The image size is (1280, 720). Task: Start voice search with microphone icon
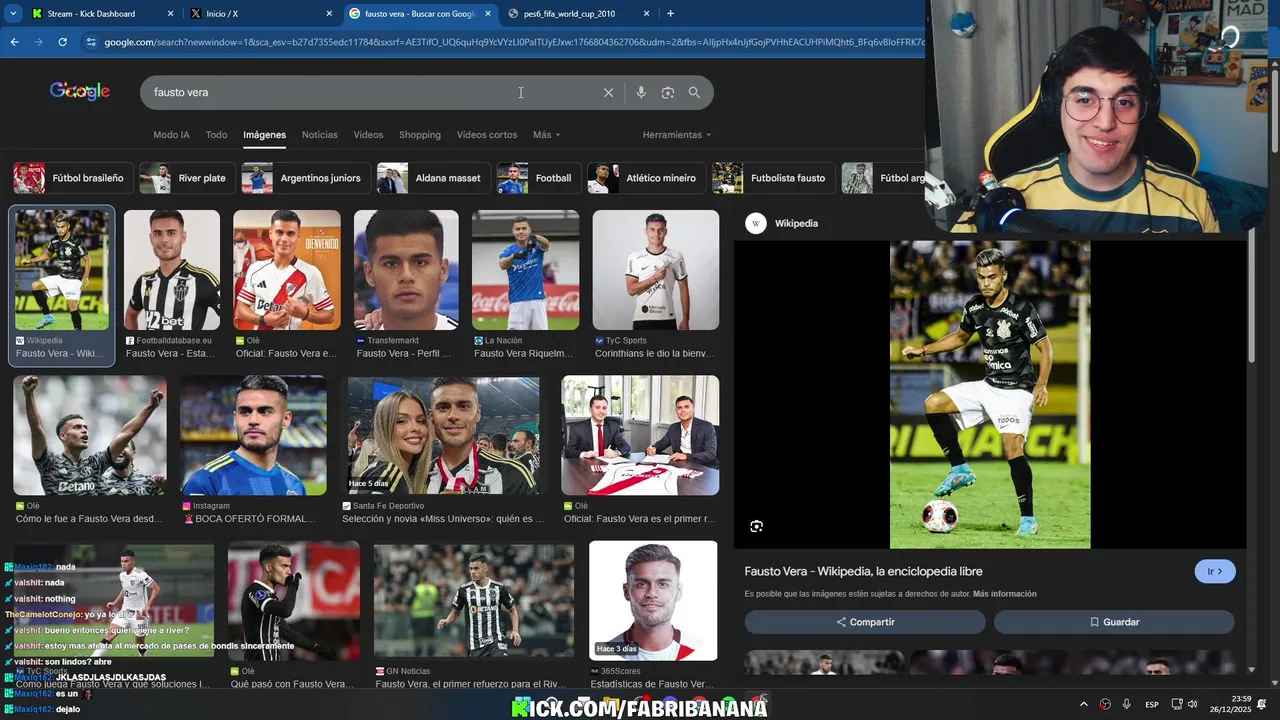[641, 92]
